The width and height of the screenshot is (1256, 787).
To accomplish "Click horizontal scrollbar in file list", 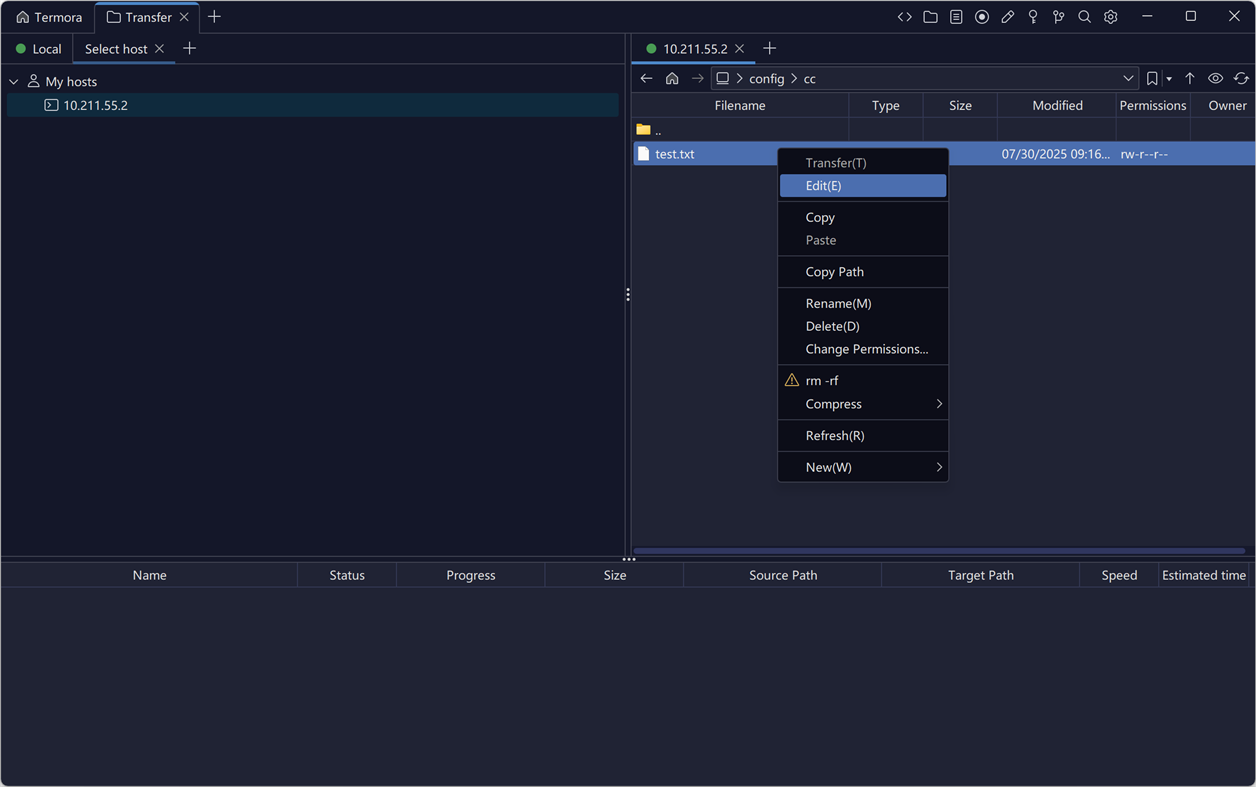I will pos(939,551).
